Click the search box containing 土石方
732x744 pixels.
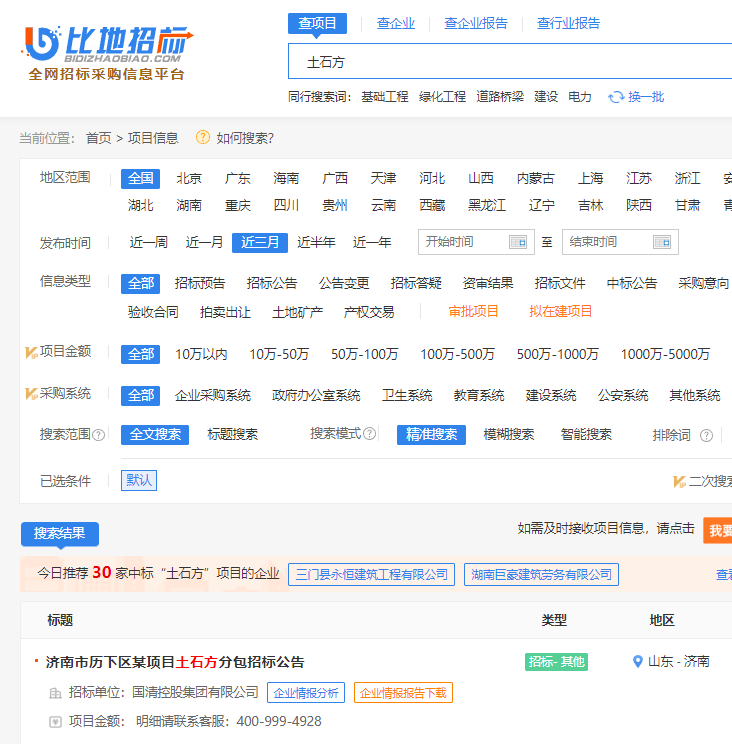point(510,62)
